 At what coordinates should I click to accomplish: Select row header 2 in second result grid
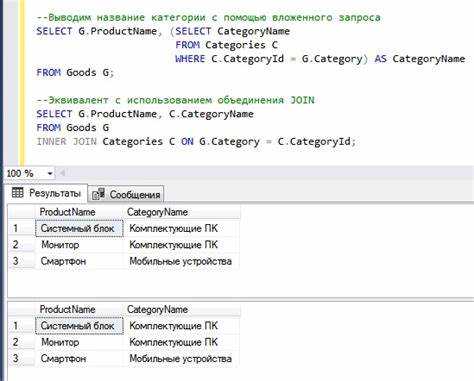pyautogui.click(x=21, y=342)
